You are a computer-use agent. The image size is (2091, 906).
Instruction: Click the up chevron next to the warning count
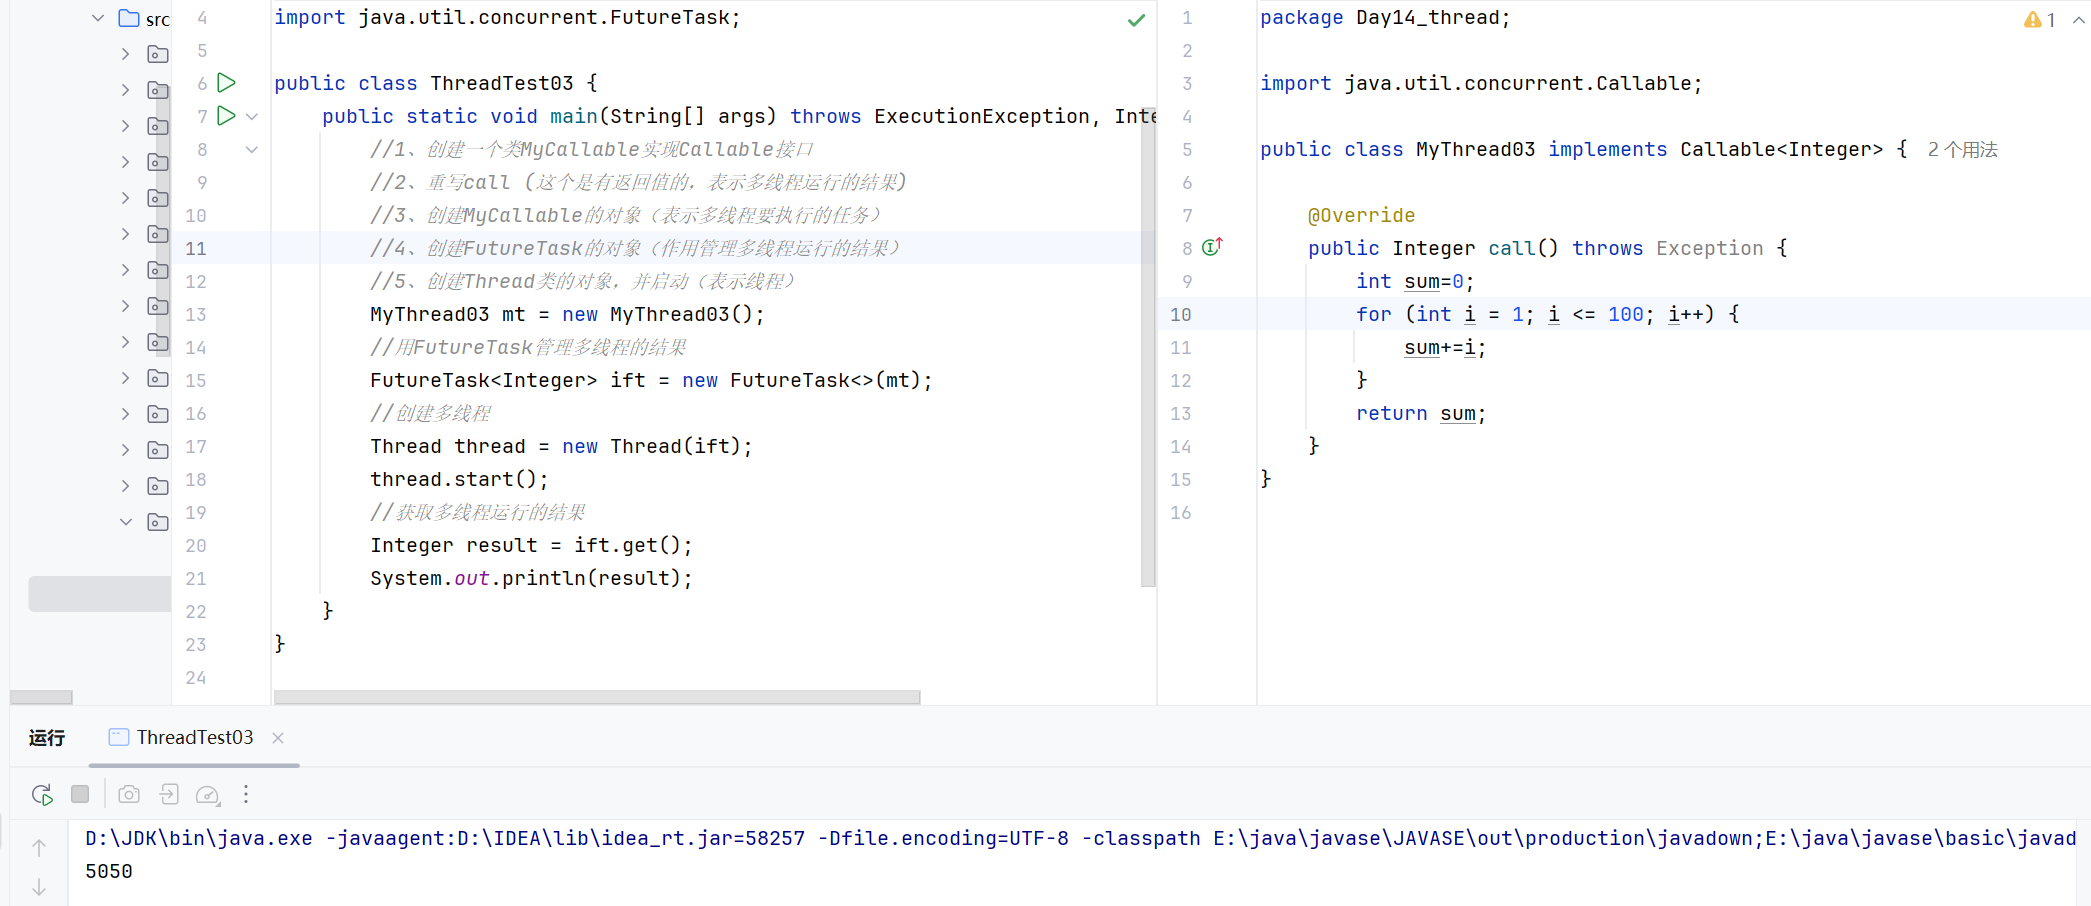coord(2078,20)
